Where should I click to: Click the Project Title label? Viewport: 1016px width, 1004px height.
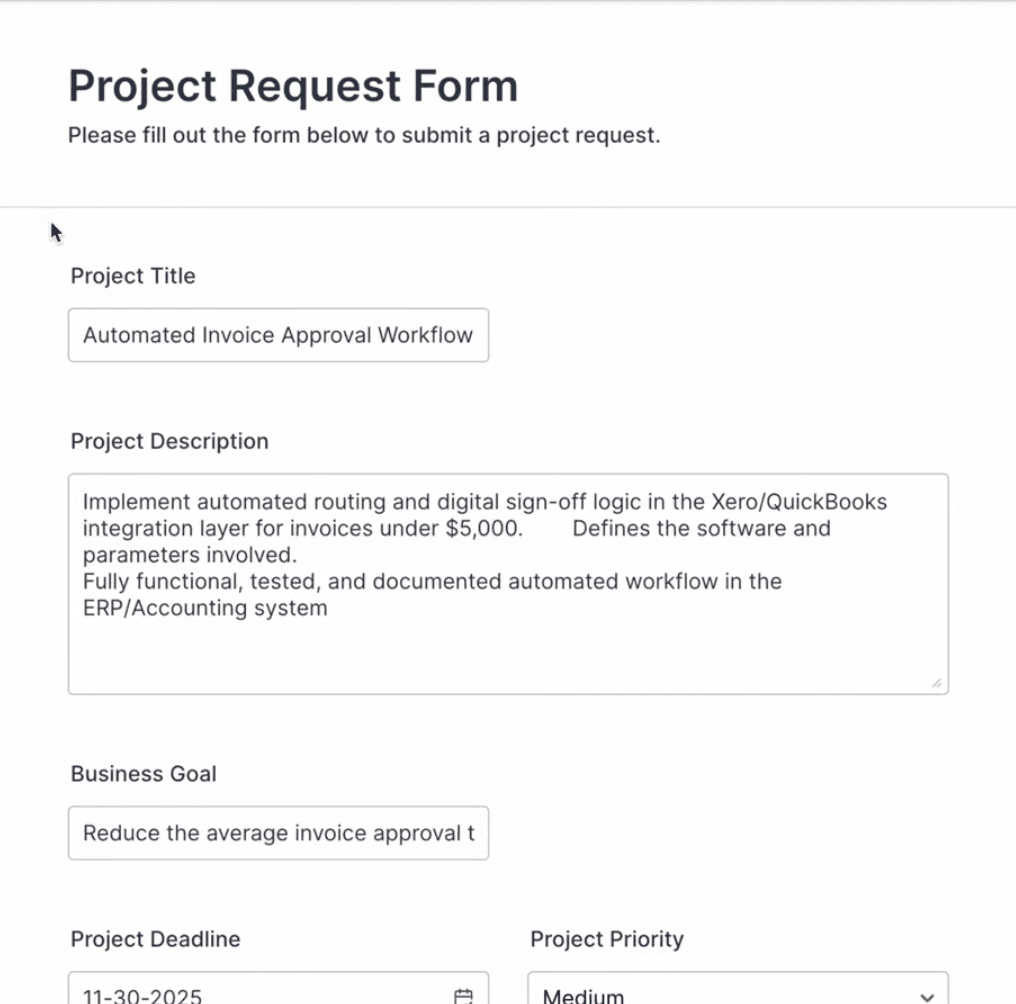[133, 276]
